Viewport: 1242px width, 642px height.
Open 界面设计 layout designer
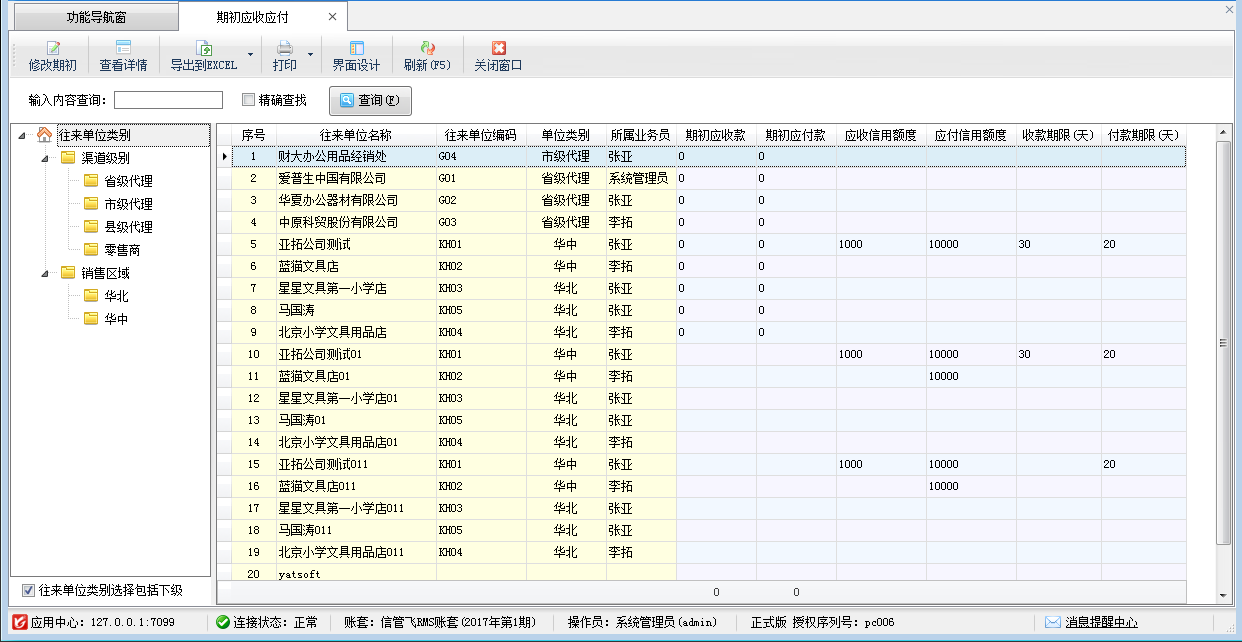pyautogui.click(x=356, y=48)
